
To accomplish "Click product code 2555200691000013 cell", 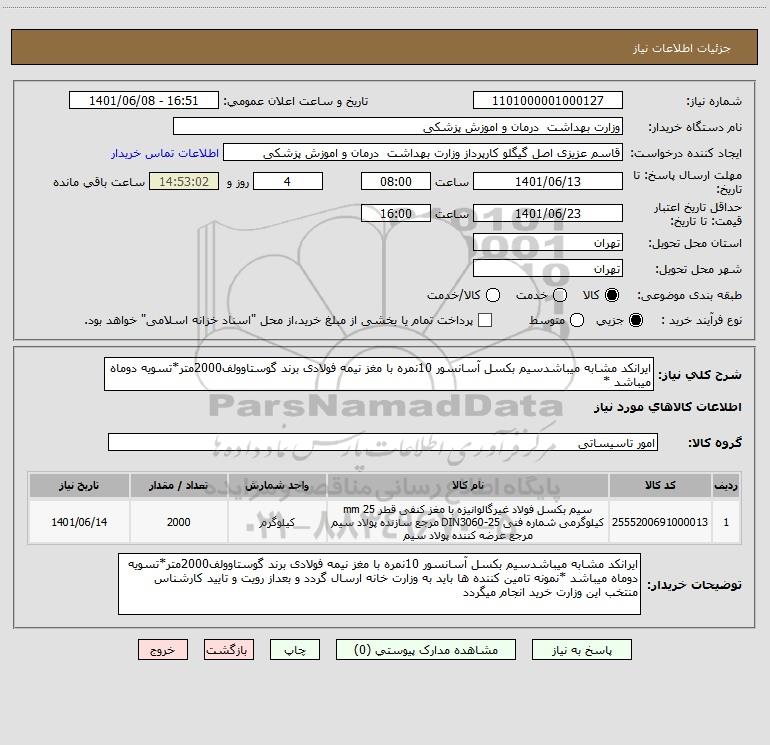I will point(660,522).
